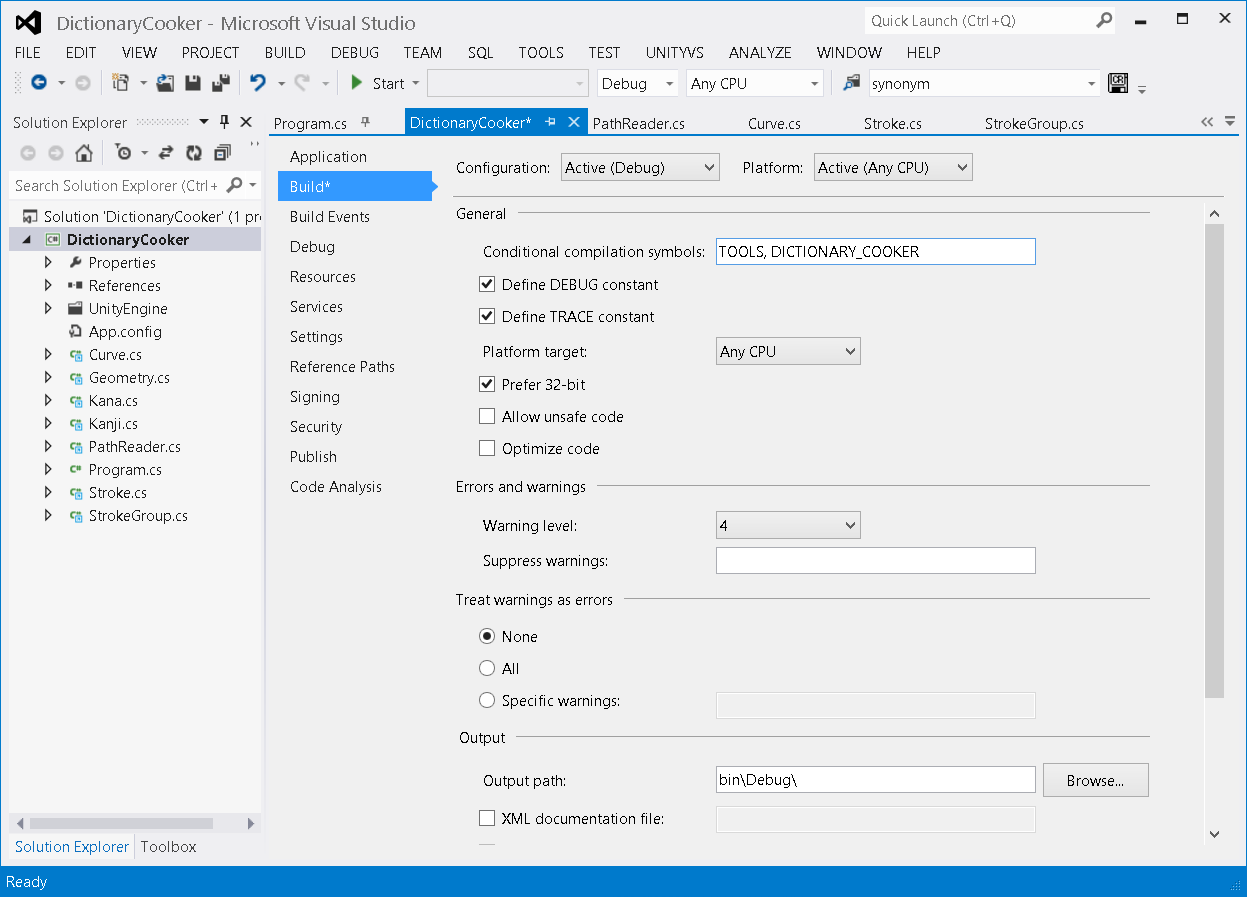Click the pin icon on the DictionaryCooker tab
1247x897 pixels.
pos(550,122)
